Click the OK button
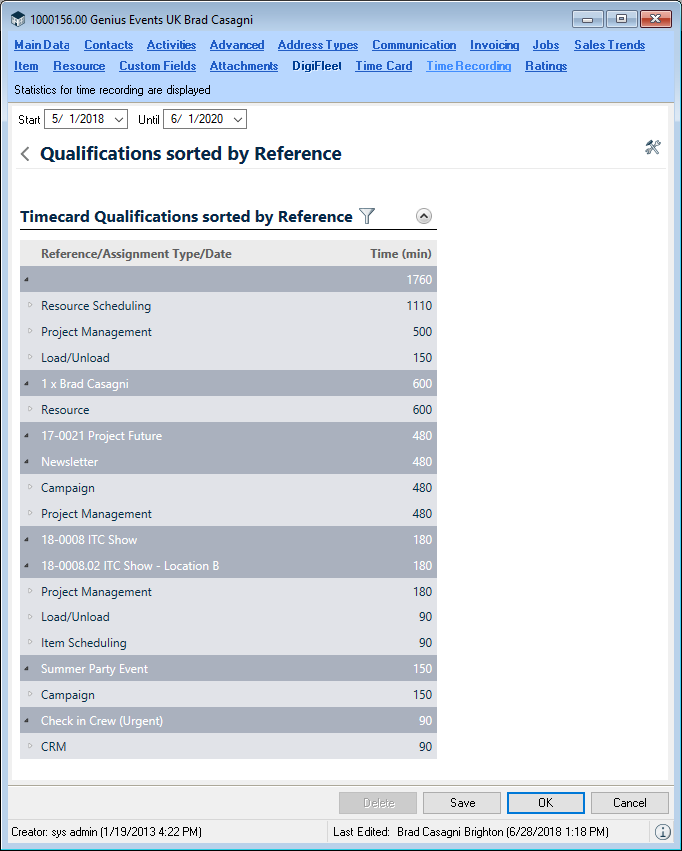Image resolution: width=682 pixels, height=851 pixels. pos(544,803)
